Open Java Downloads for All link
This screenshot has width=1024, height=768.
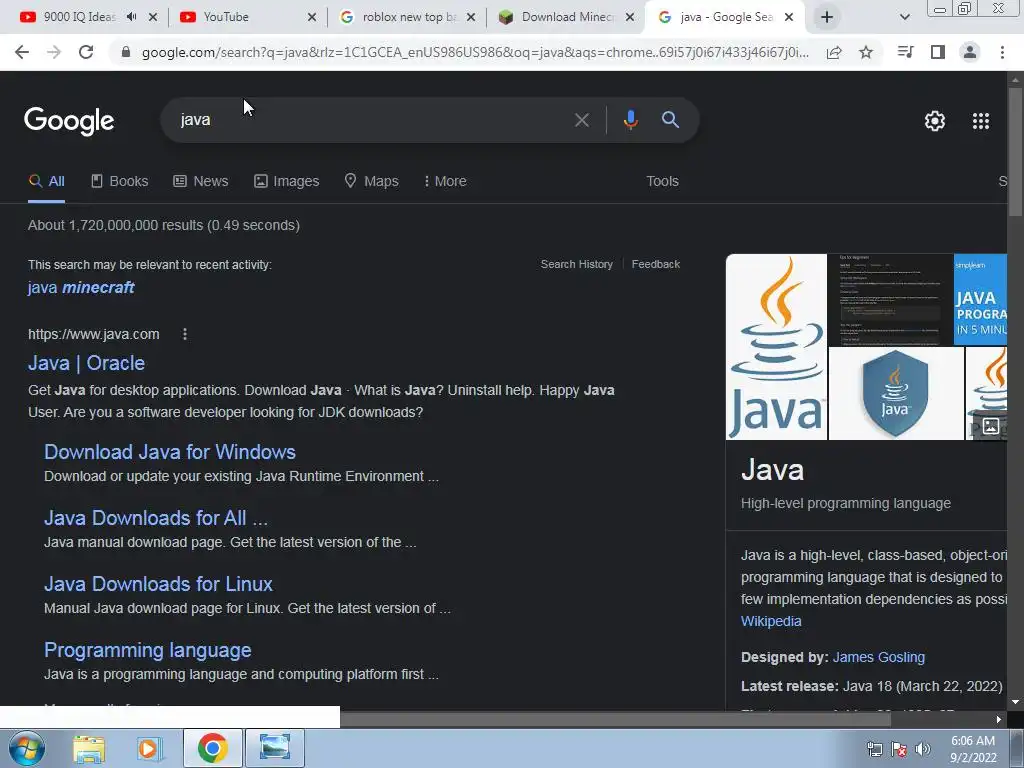[x=155, y=518]
